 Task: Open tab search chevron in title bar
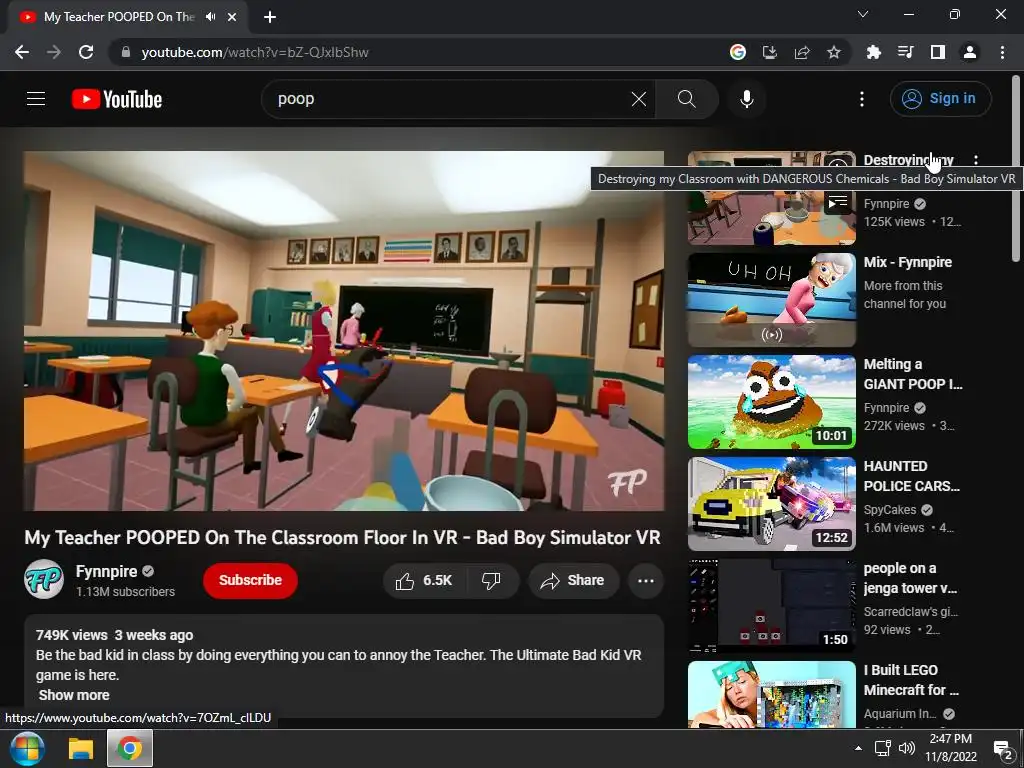(863, 14)
